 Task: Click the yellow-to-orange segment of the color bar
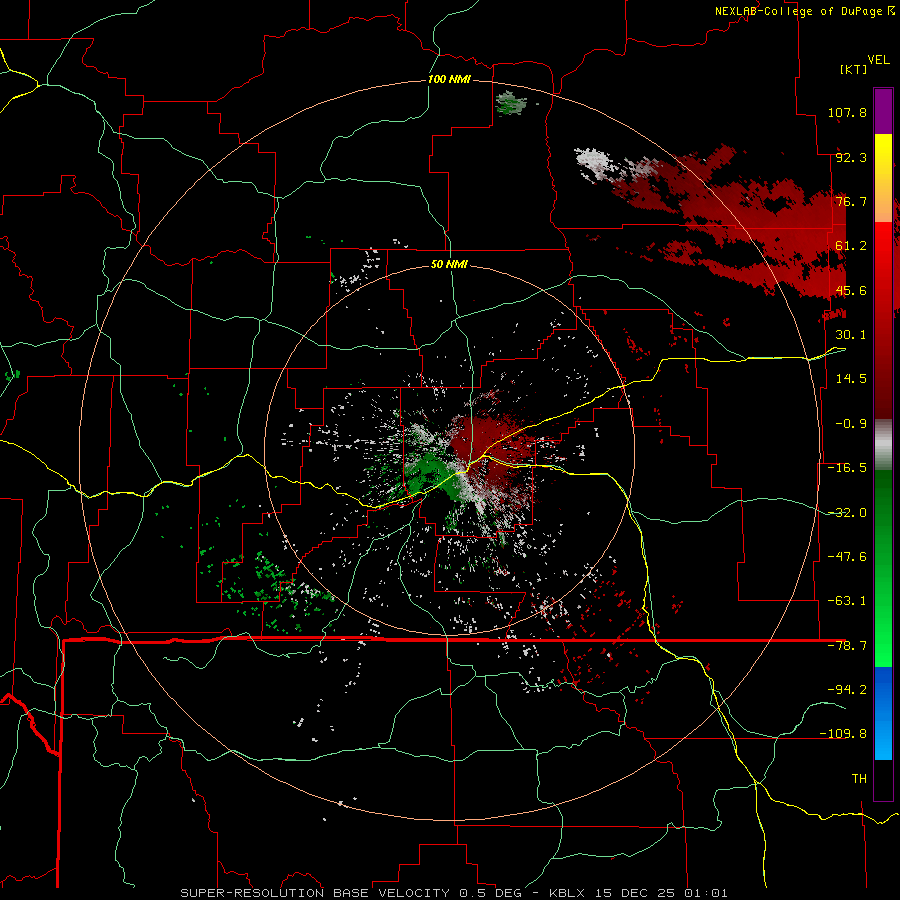click(883, 178)
